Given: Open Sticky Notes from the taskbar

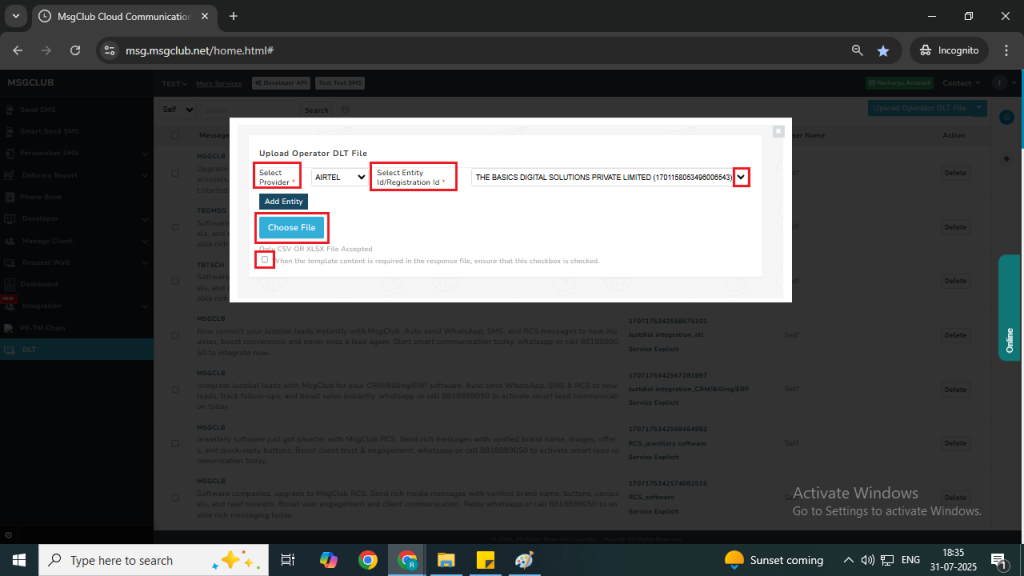Looking at the screenshot, I should 485,560.
